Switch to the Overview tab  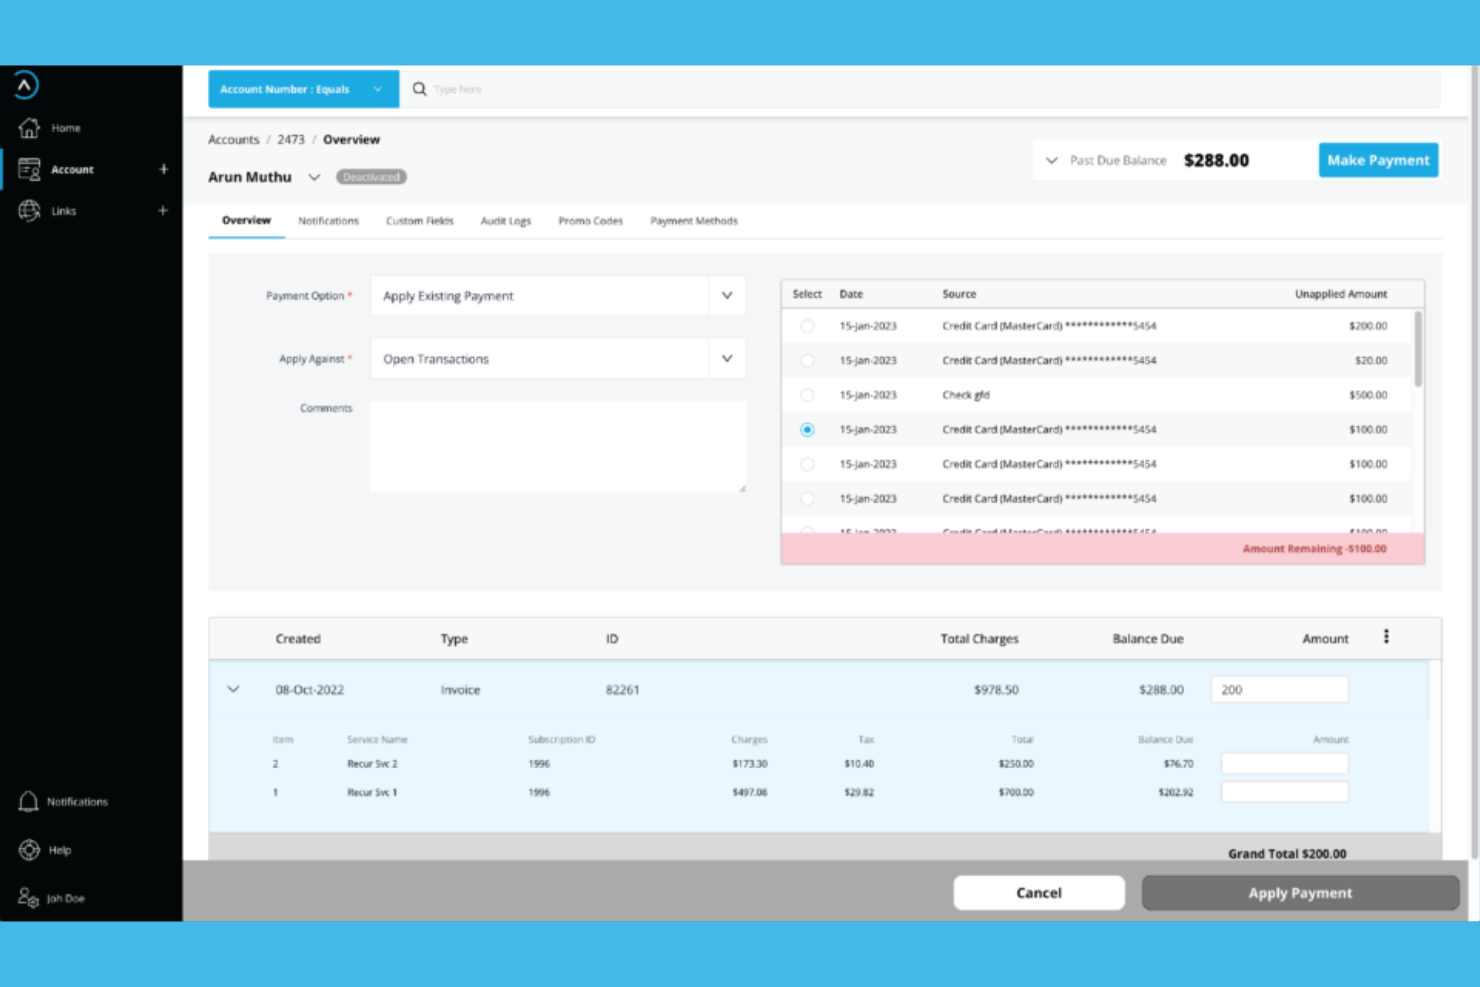pyautogui.click(x=246, y=220)
